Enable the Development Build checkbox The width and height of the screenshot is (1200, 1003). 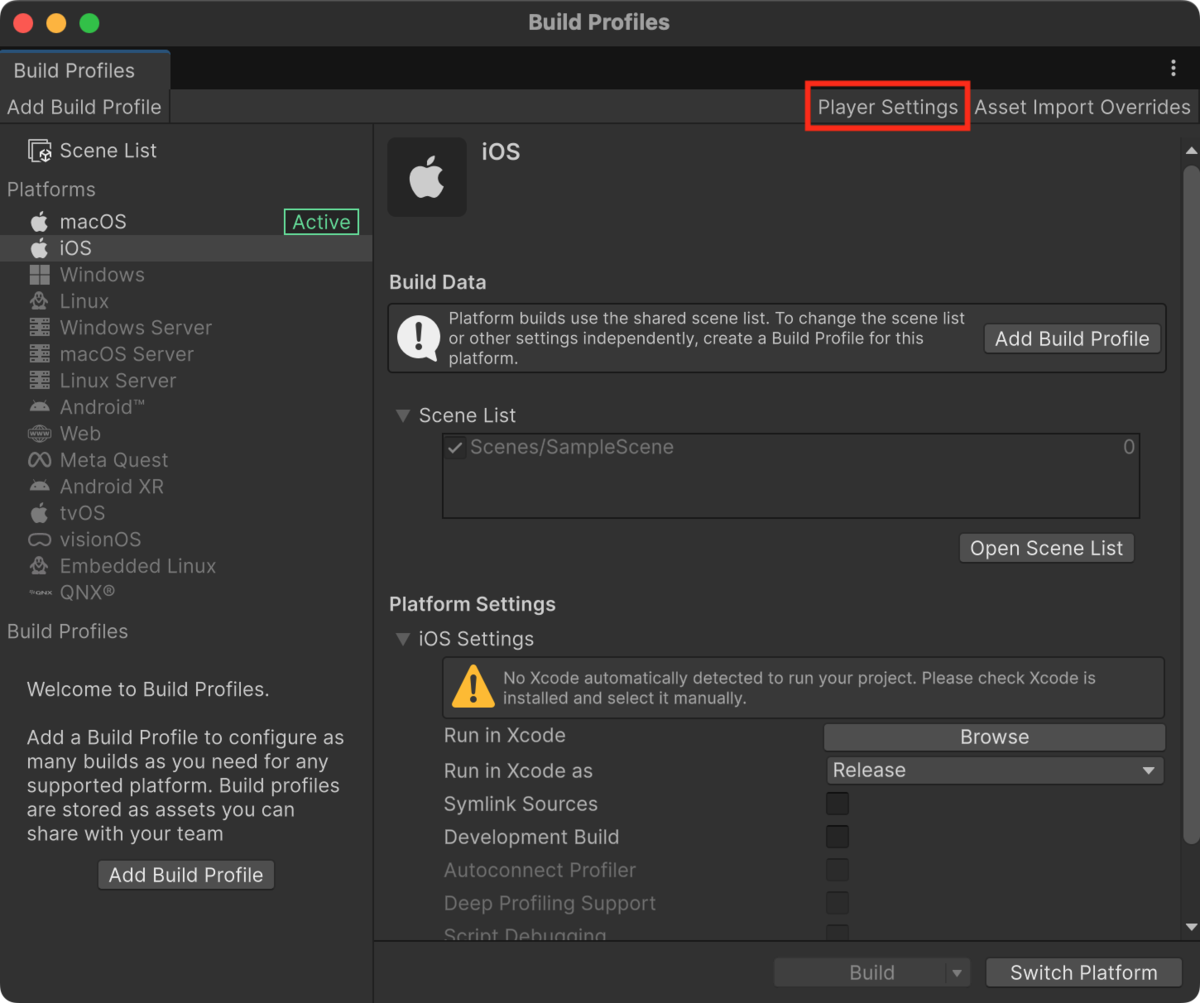click(837, 836)
